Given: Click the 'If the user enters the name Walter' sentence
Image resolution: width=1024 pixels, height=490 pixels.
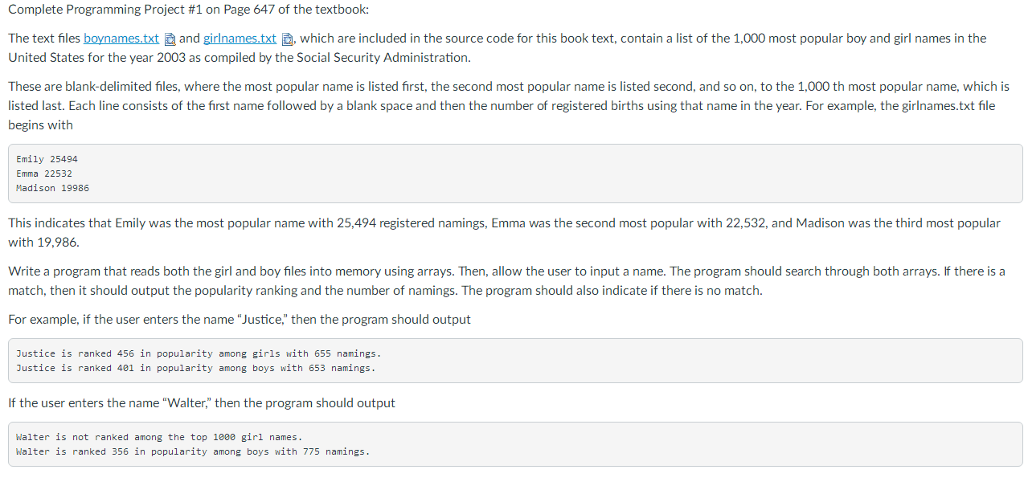Looking at the screenshot, I should [201, 403].
